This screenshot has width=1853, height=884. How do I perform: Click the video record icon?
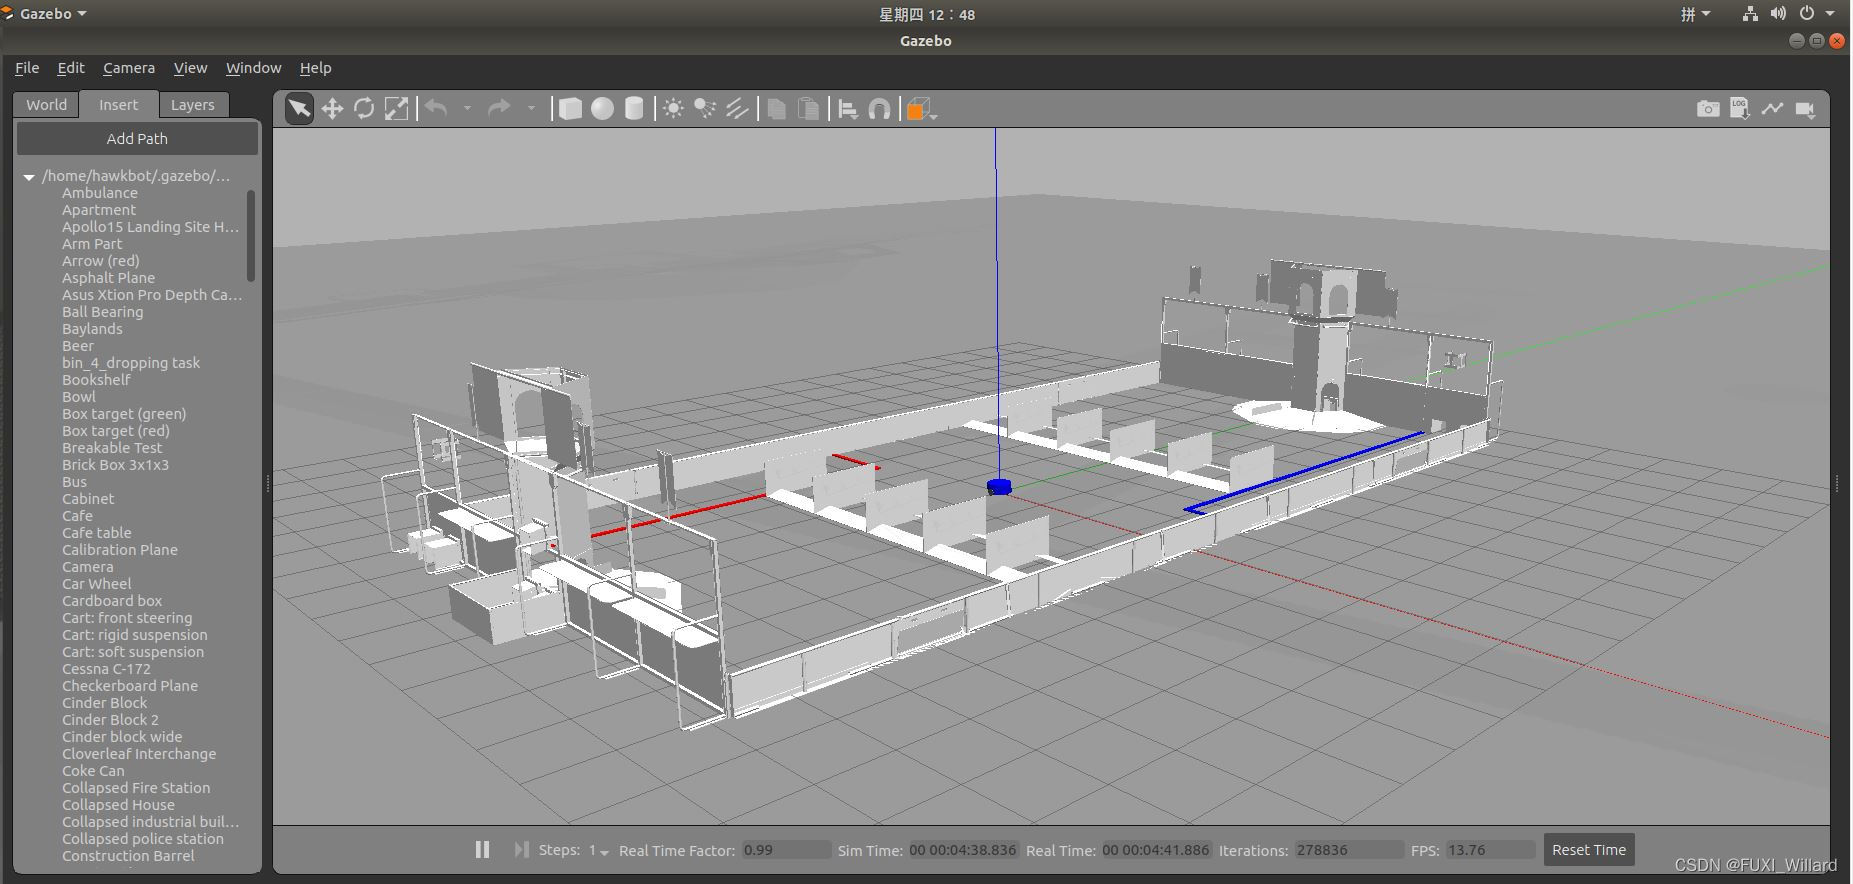point(1805,109)
